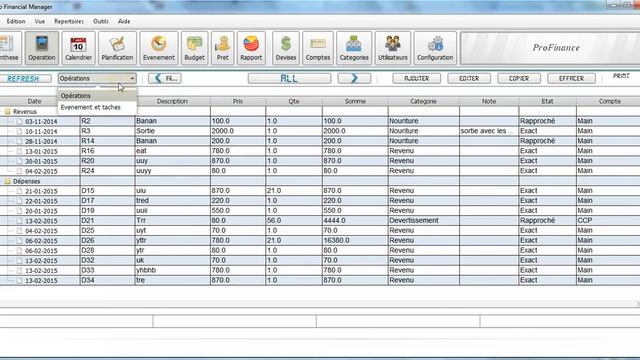
Task: Open the Evenement tool
Action: (x=159, y=48)
